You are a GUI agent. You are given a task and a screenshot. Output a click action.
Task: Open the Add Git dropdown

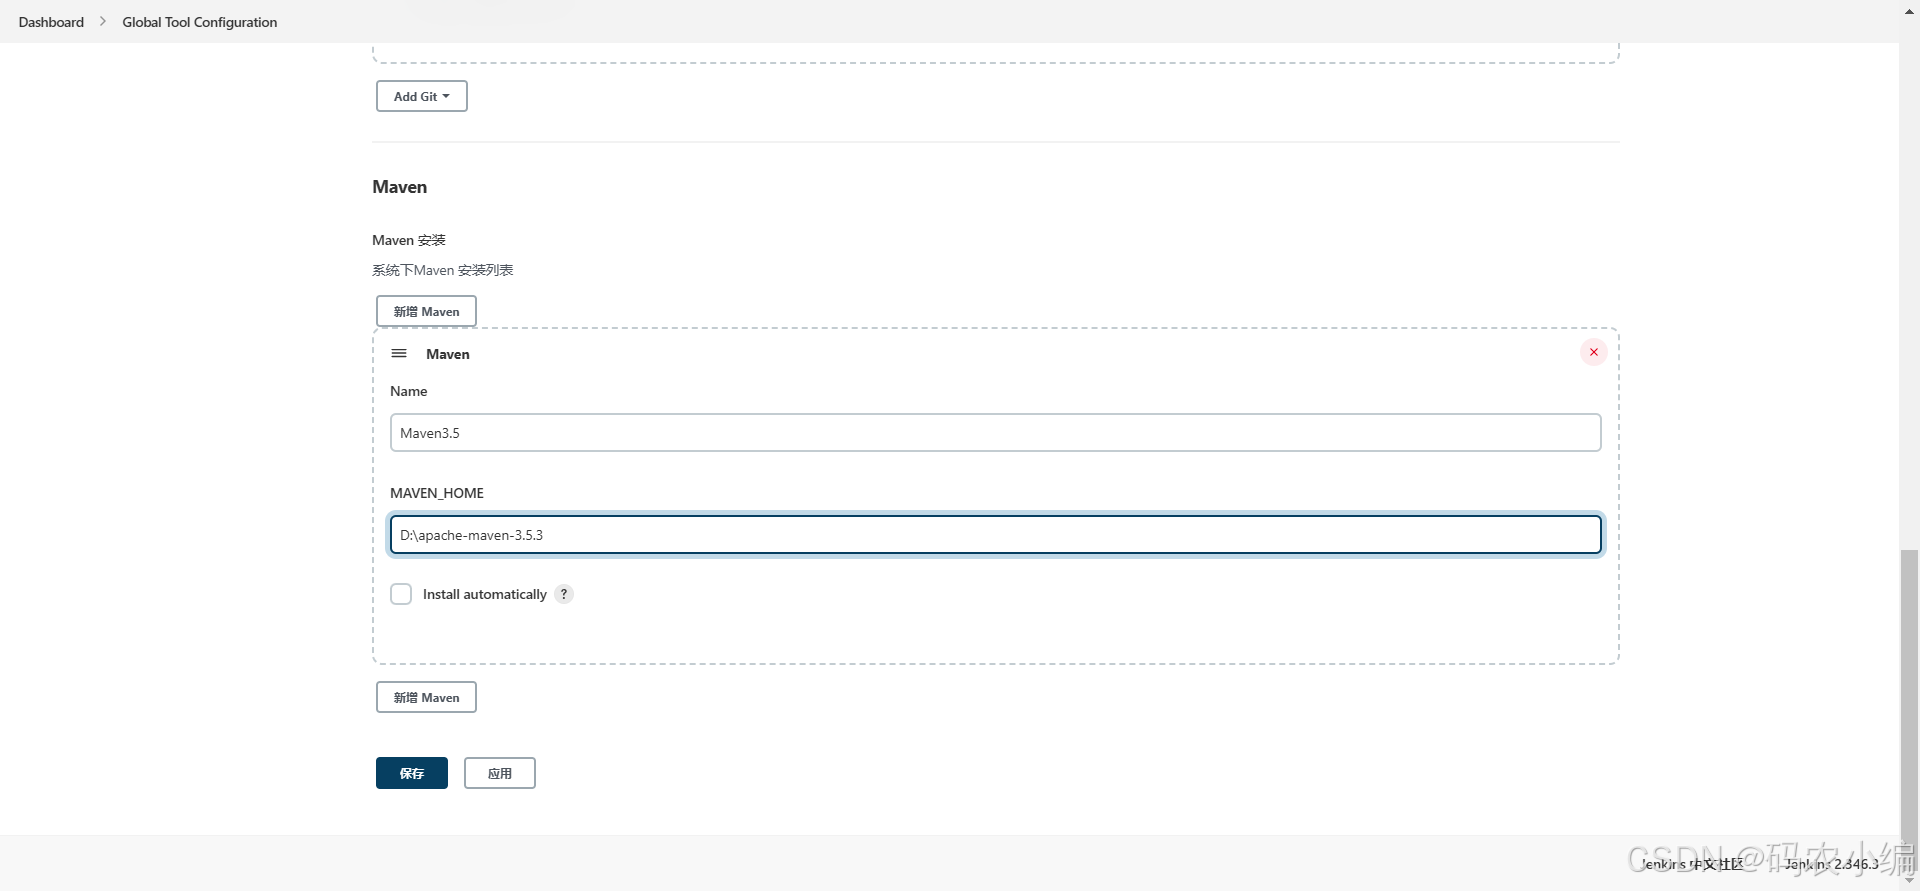pyautogui.click(x=421, y=96)
